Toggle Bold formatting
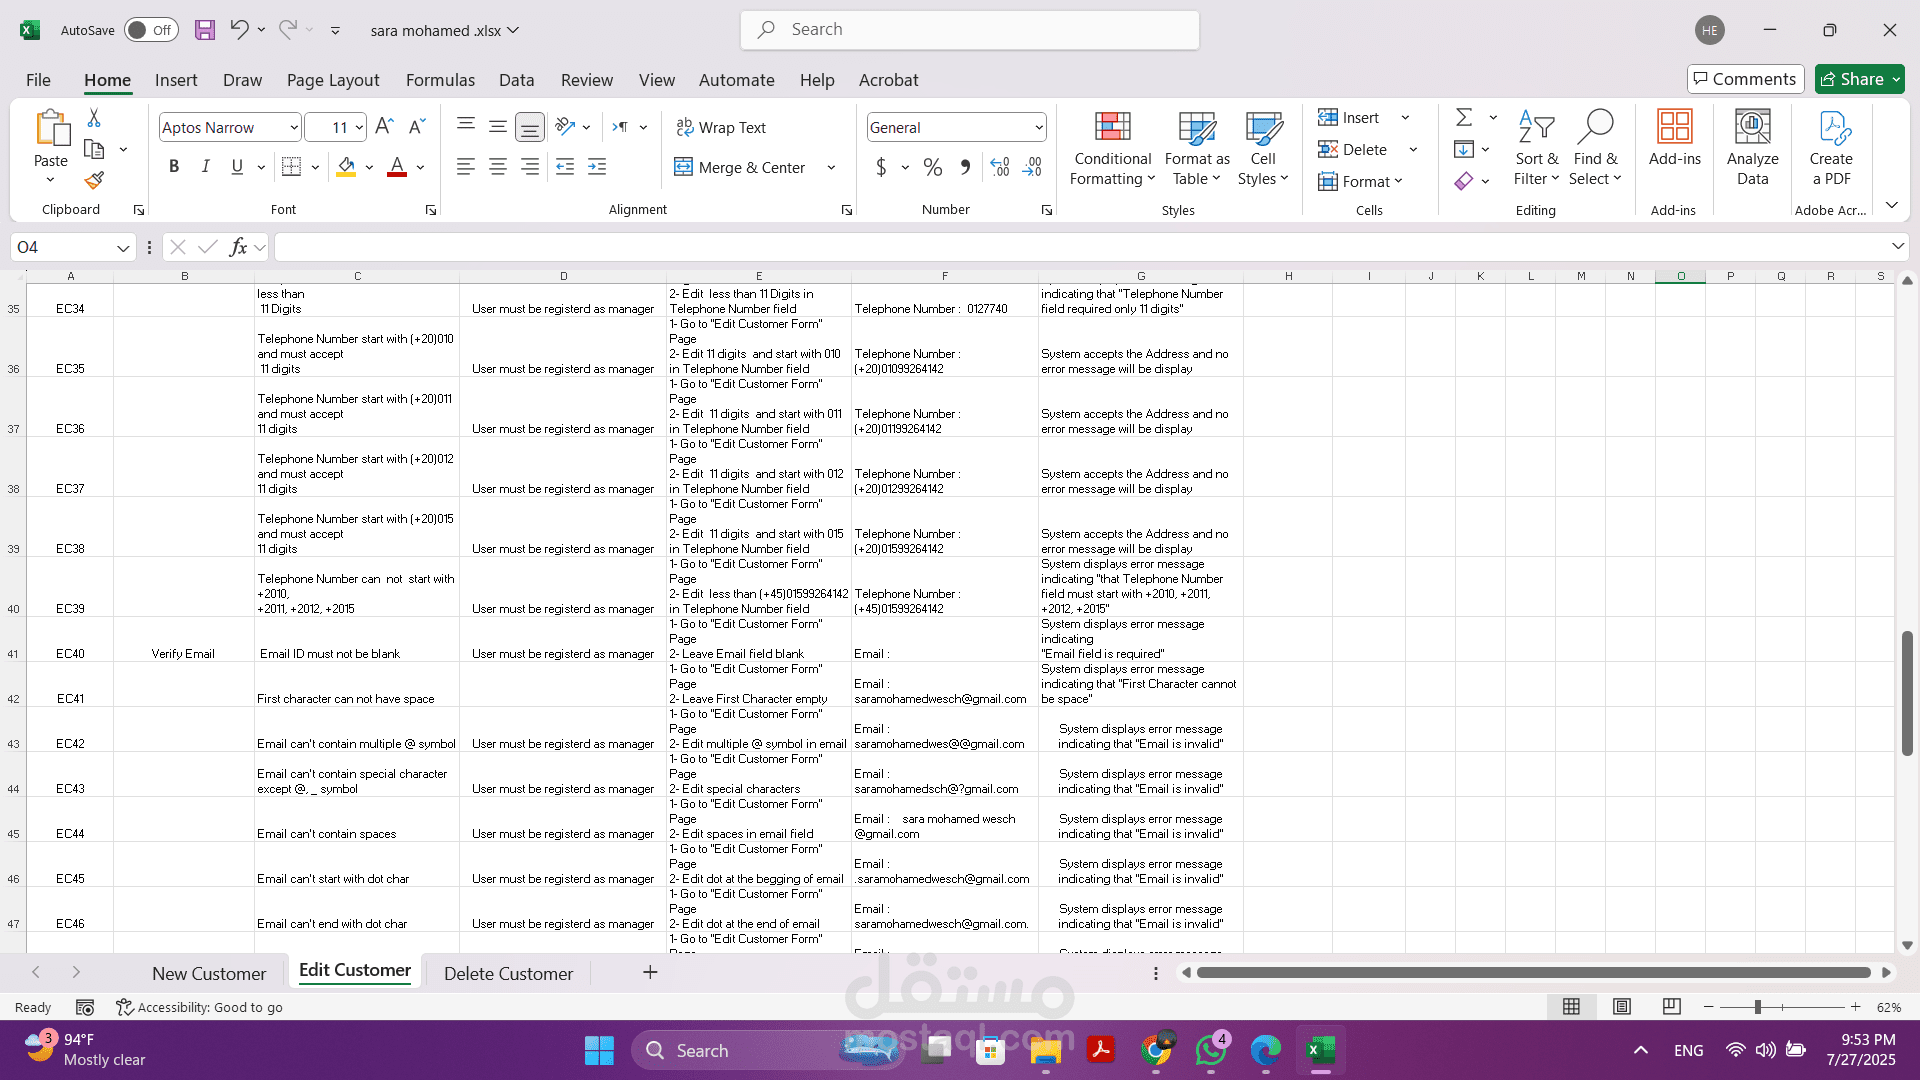This screenshot has width=1920, height=1080. 174,167
